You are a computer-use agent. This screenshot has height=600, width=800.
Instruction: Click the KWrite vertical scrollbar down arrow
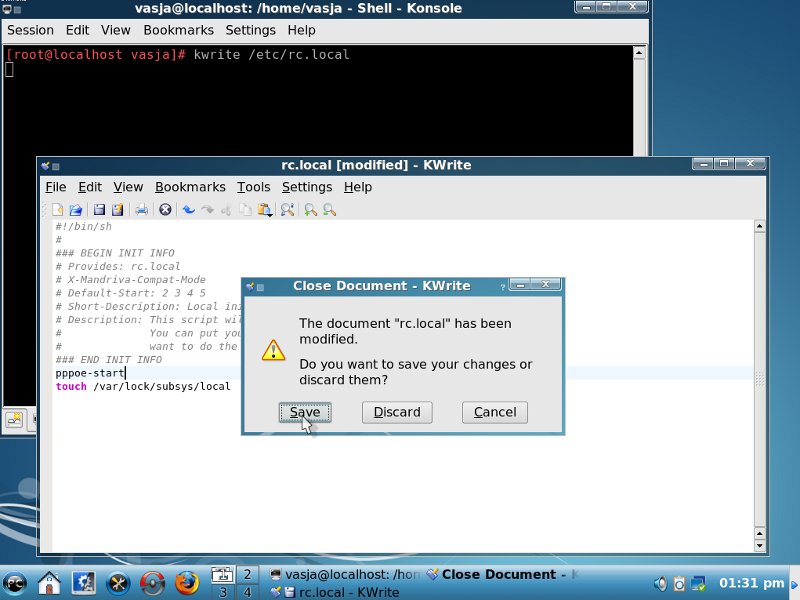click(x=761, y=546)
